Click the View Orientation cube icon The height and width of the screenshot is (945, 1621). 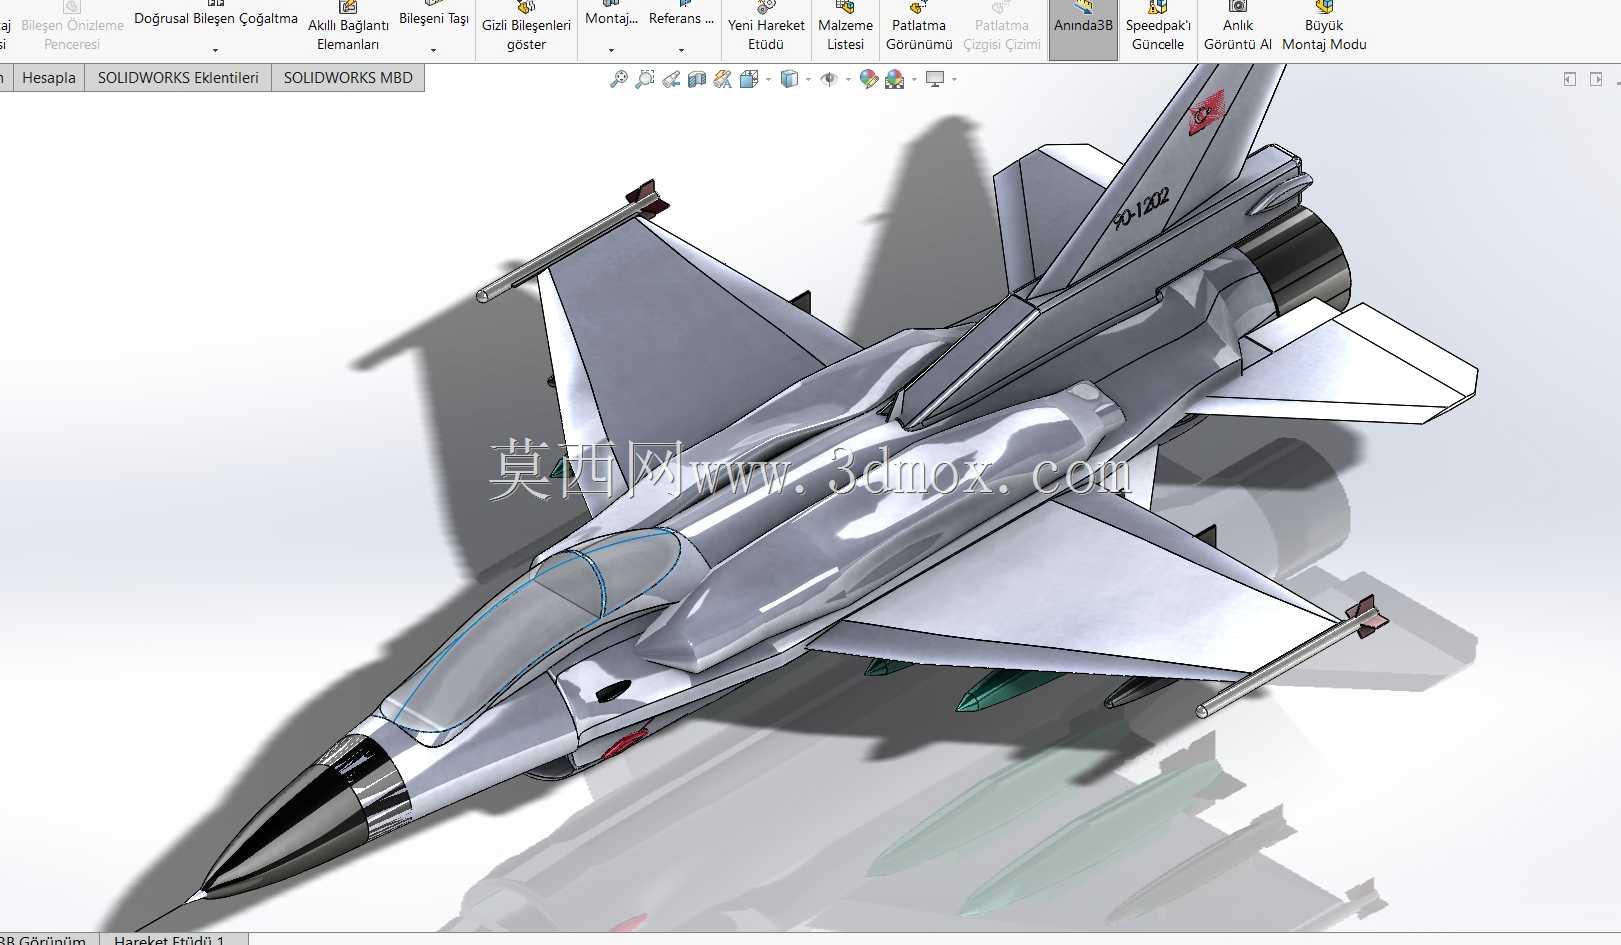(x=749, y=79)
